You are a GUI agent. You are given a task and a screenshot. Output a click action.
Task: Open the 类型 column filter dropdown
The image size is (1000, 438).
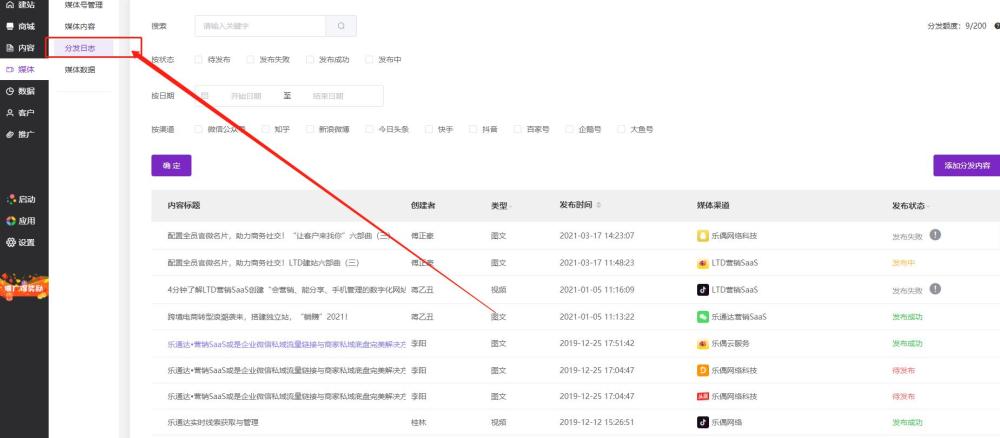tap(511, 207)
